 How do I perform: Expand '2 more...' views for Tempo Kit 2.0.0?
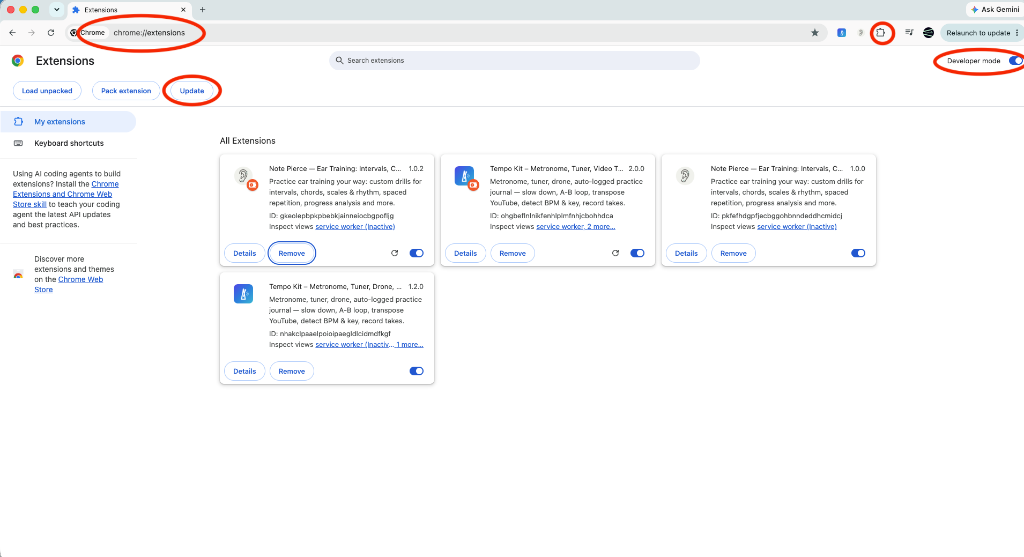click(601, 227)
